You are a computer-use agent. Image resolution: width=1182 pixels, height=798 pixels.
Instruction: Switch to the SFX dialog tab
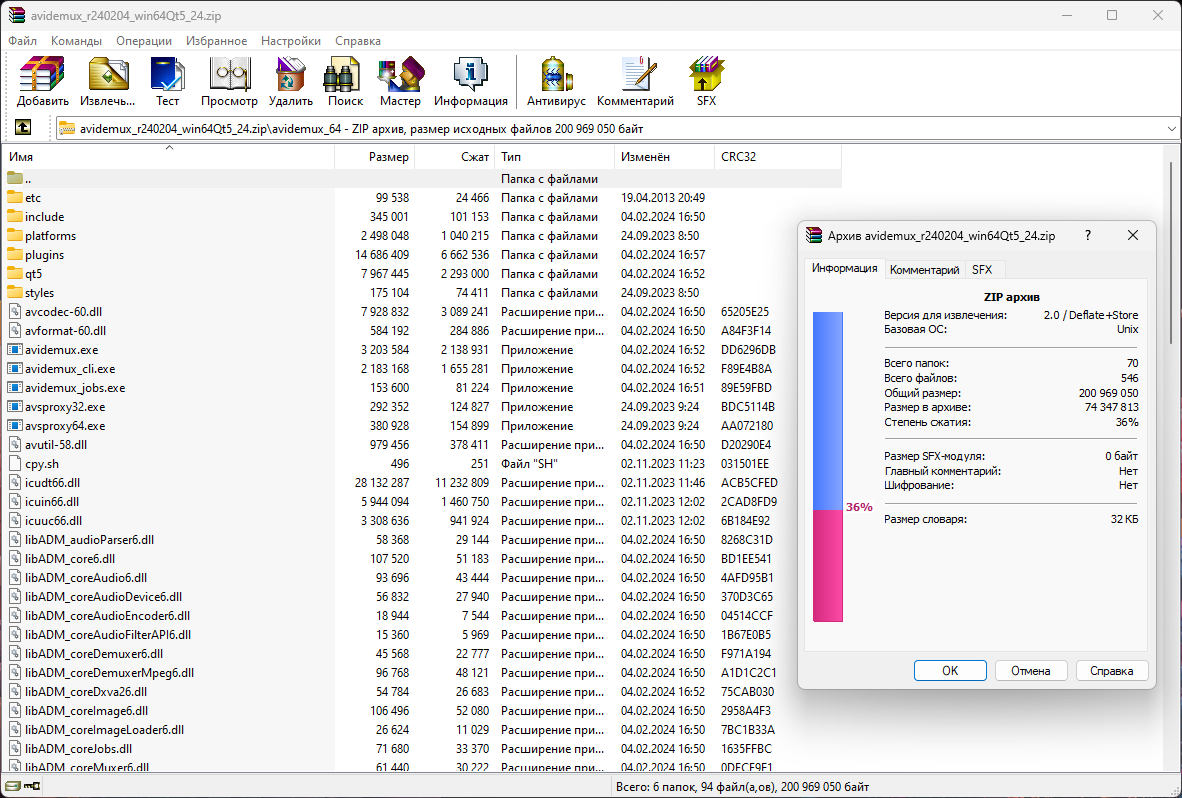pyautogui.click(x=982, y=270)
